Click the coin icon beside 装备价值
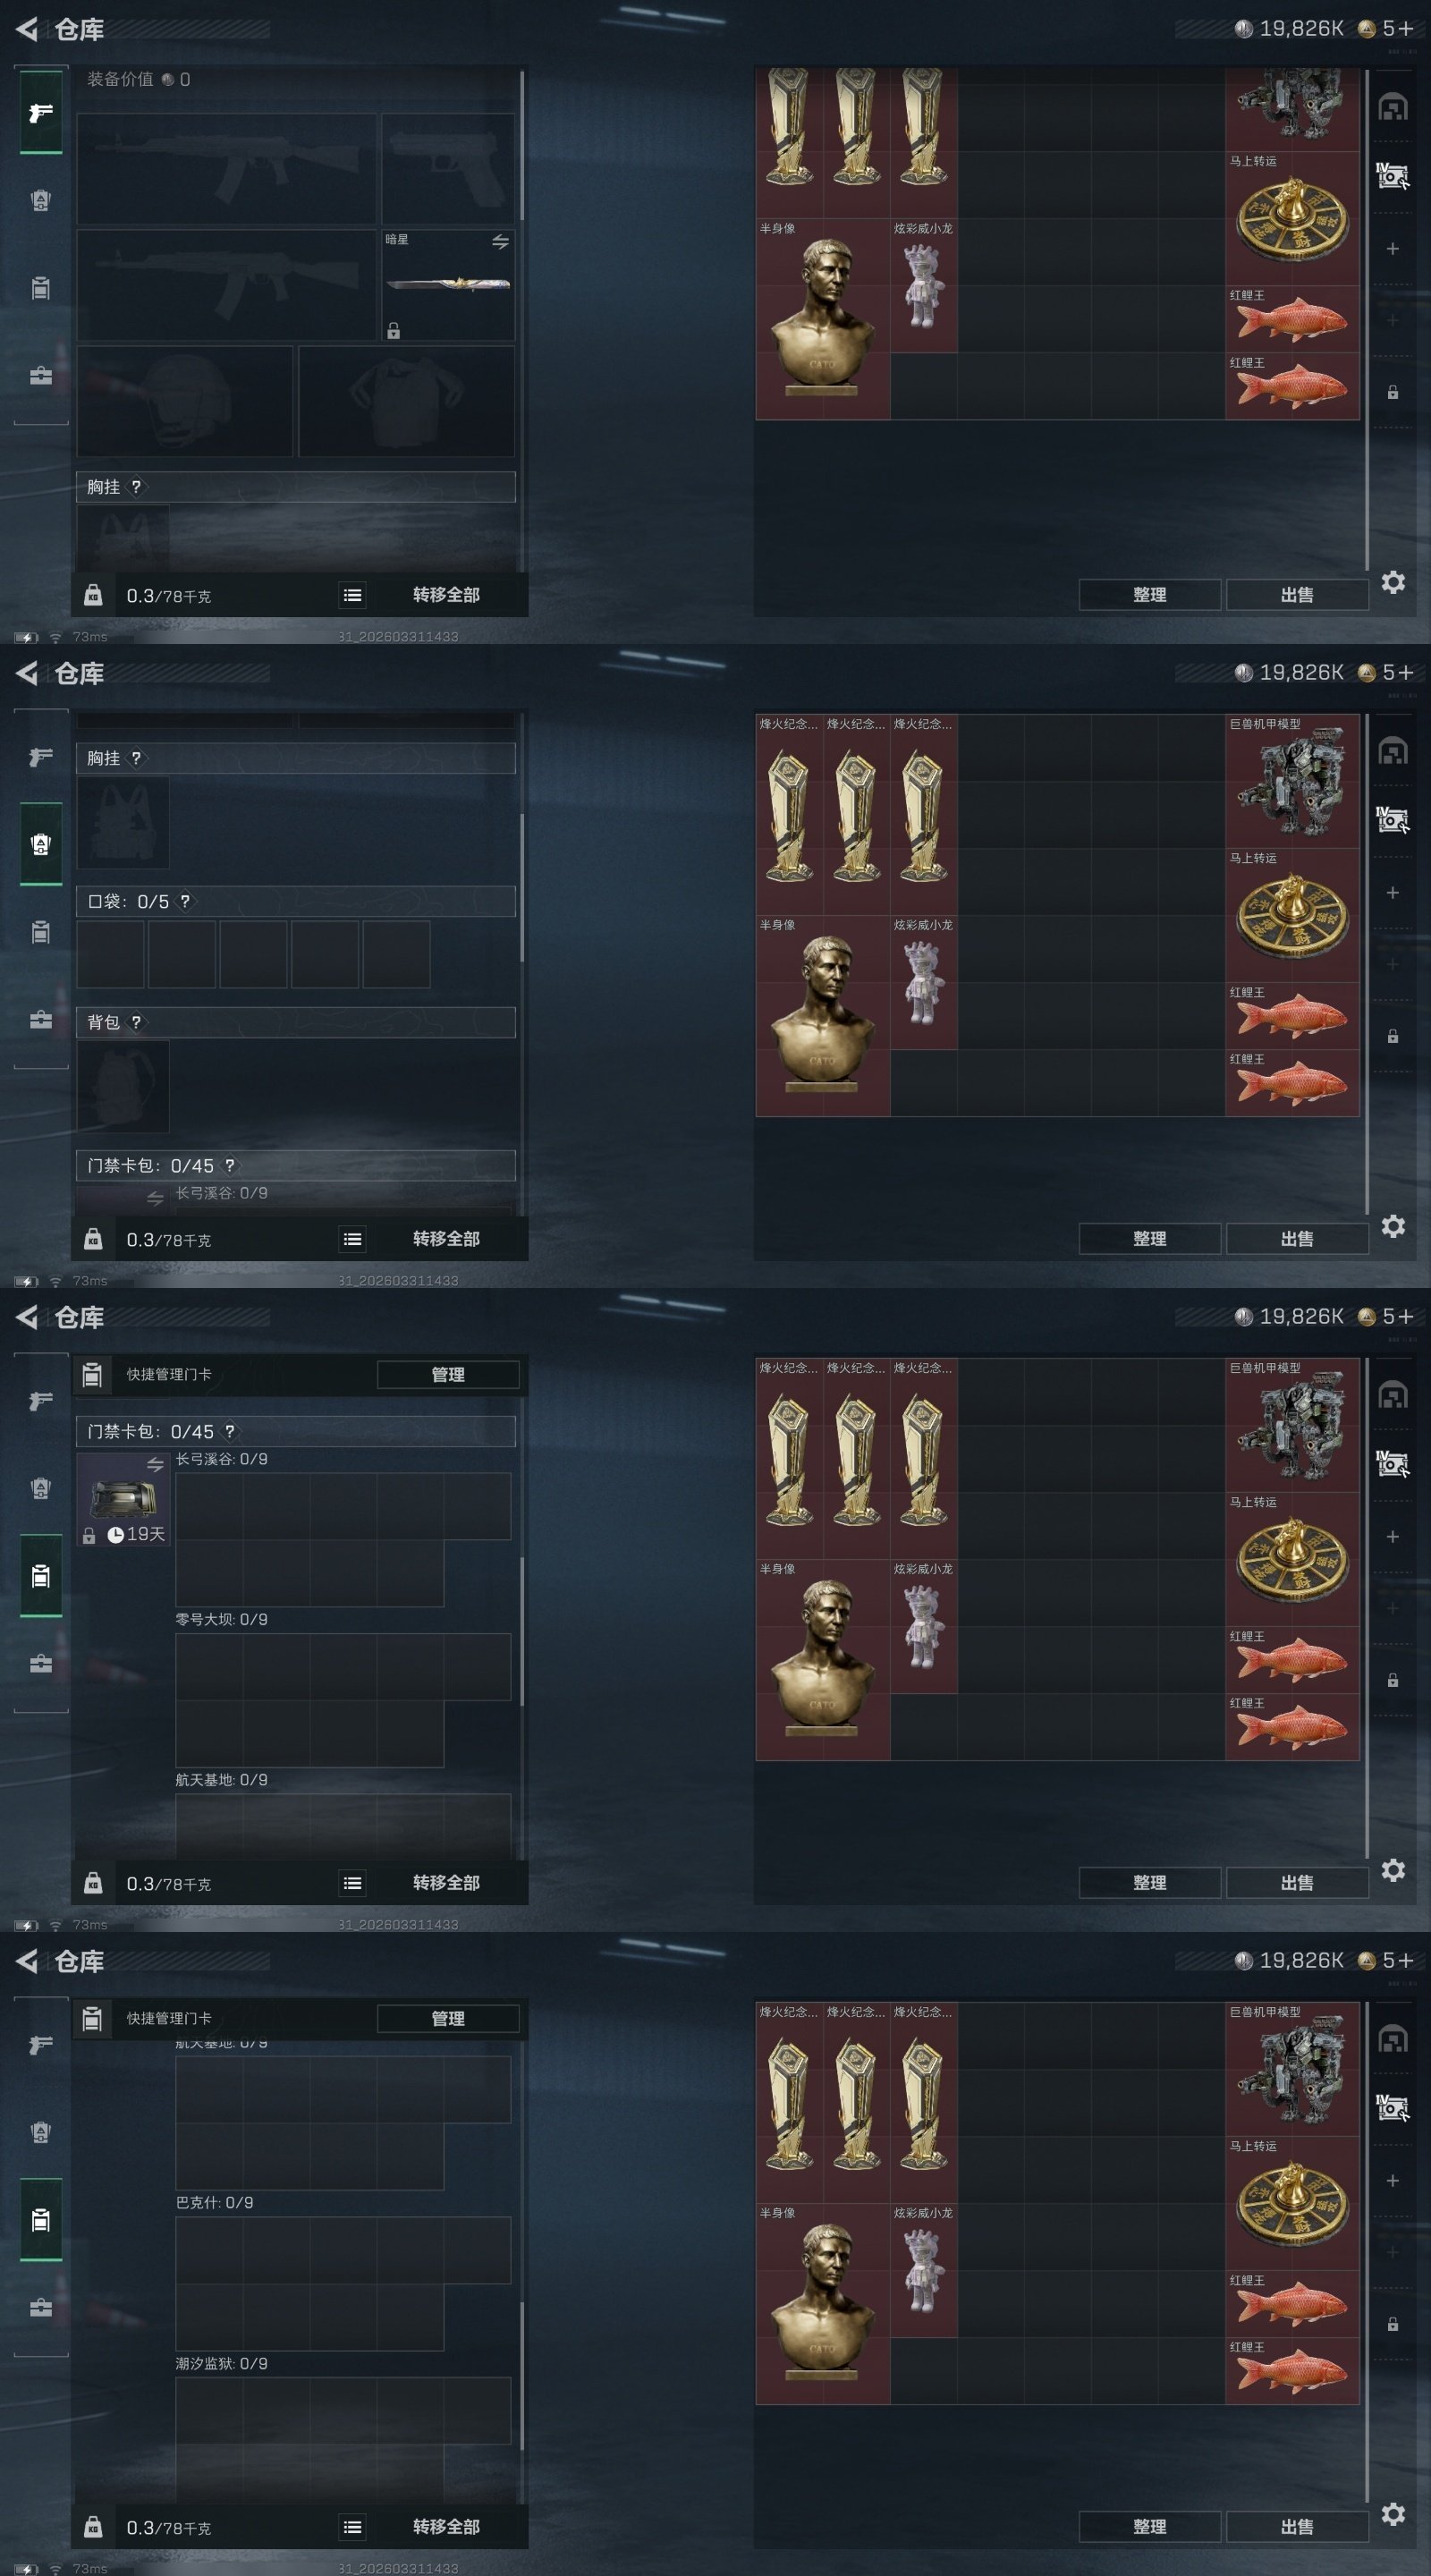Image resolution: width=1431 pixels, height=2576 pixels. click(167, 80)
